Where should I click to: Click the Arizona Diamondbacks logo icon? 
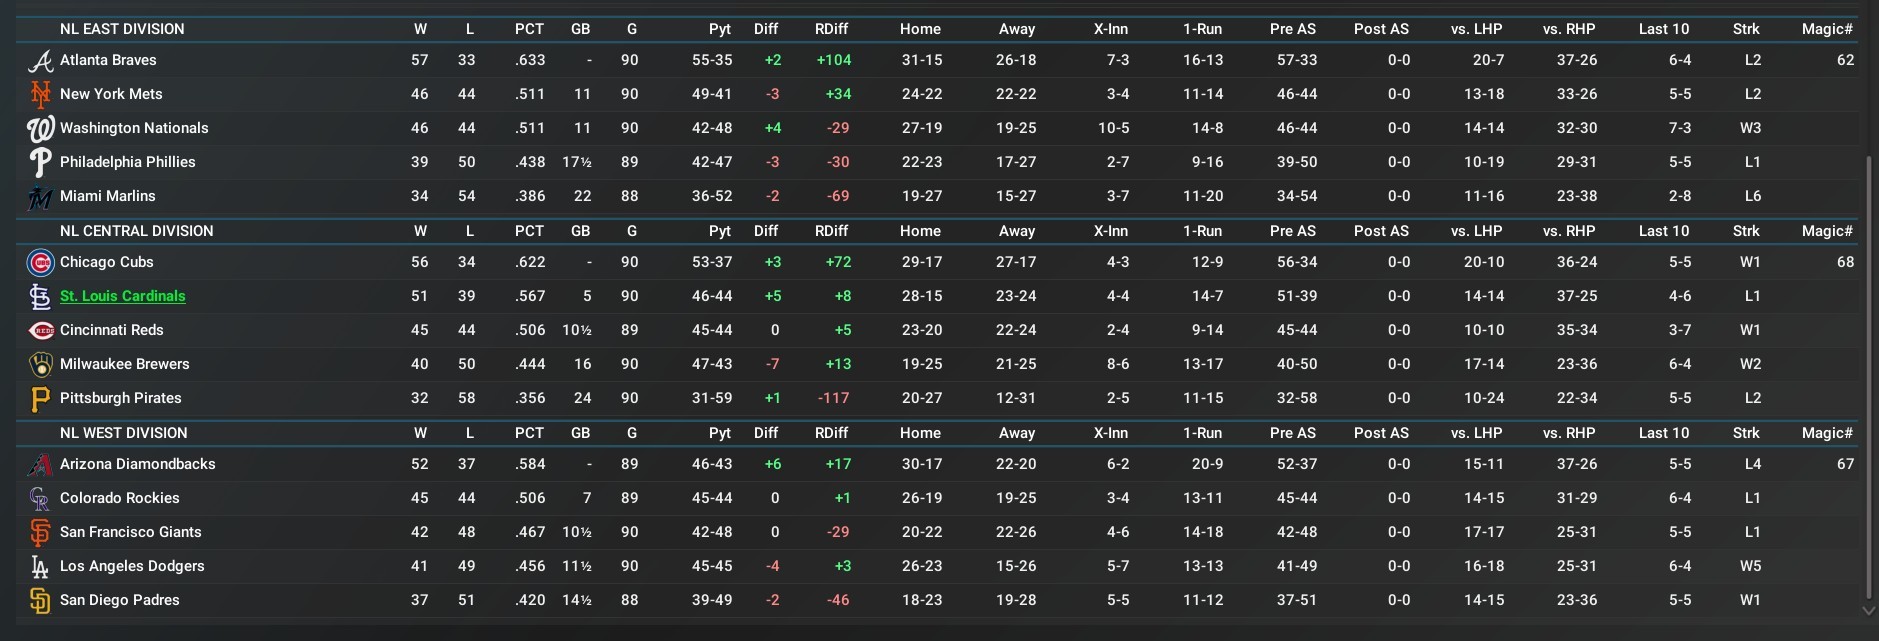40,465
